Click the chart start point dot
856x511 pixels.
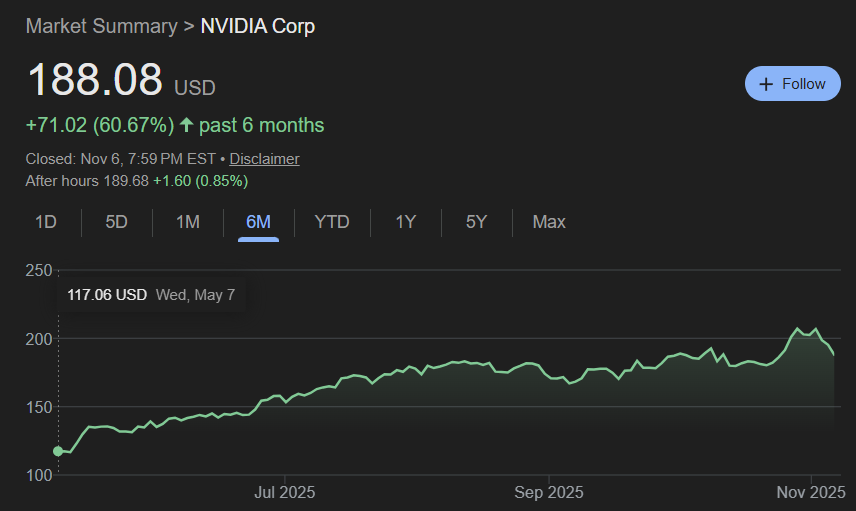coord(58,451)
